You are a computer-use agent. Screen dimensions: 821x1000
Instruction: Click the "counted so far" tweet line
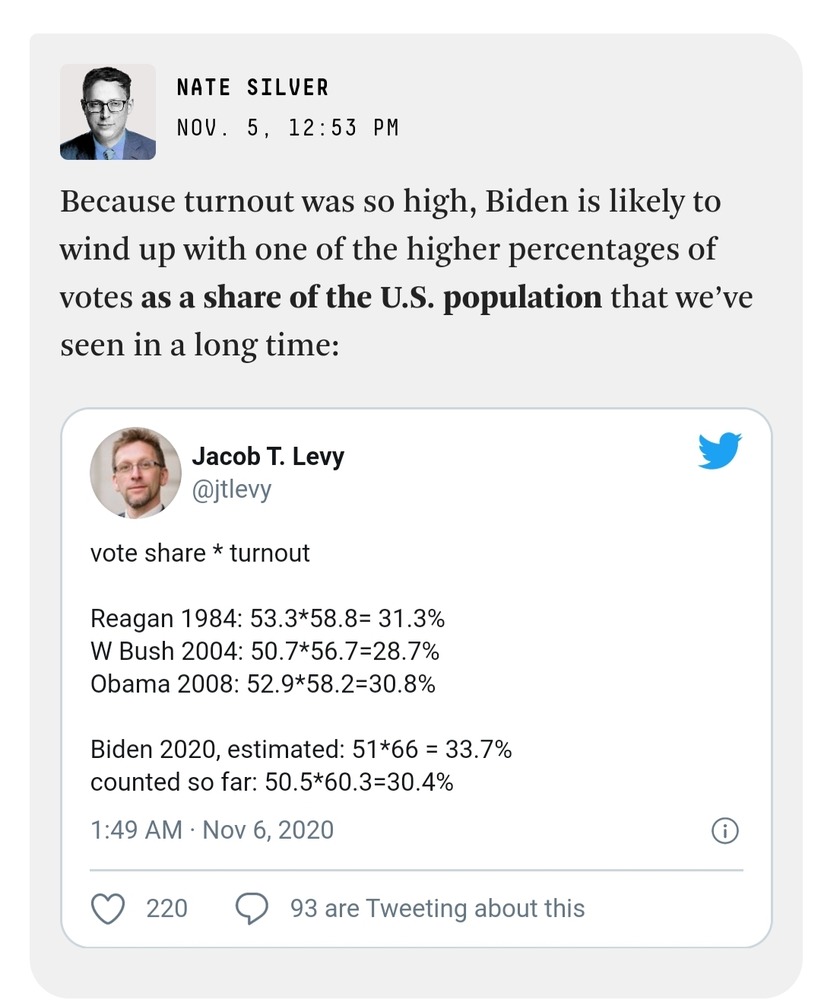point(272,783)
